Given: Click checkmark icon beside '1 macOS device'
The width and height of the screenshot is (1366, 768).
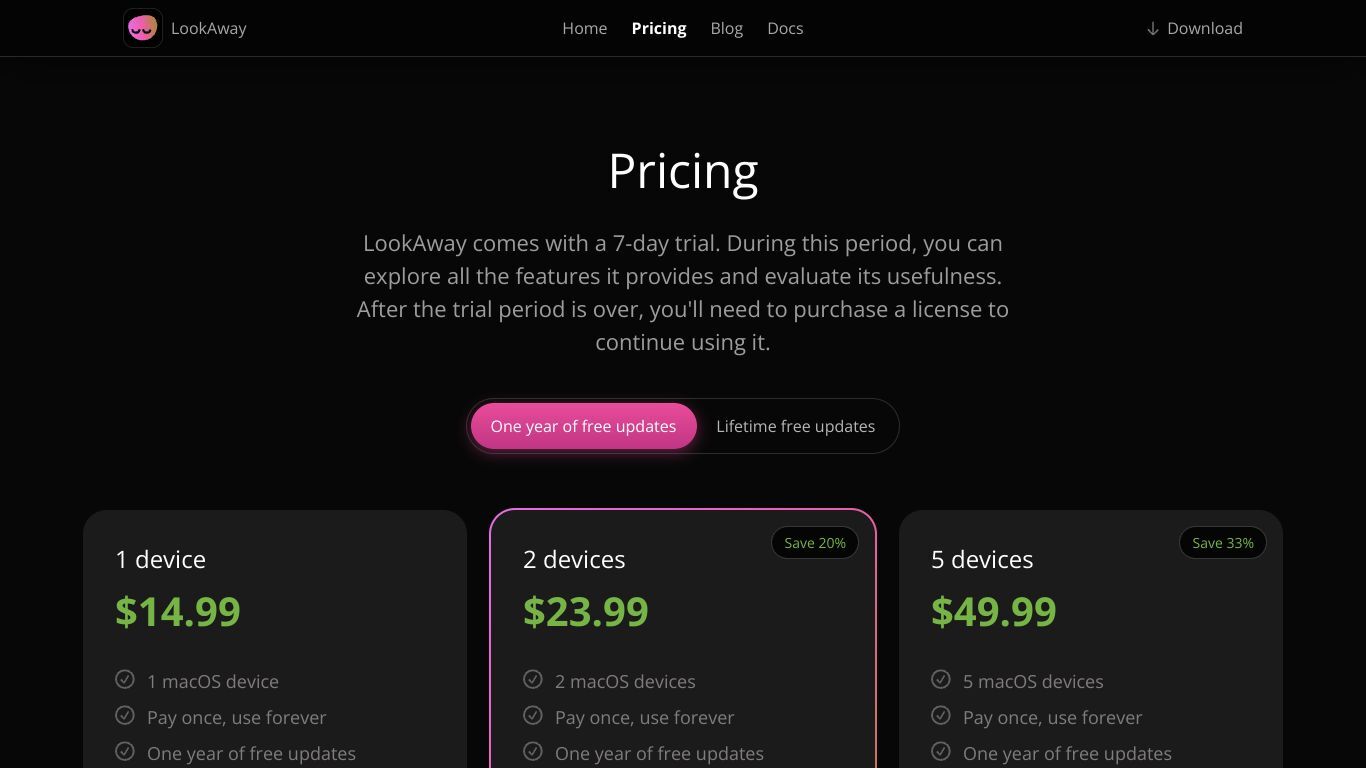Looking at the screenshot, I should 125,680.
